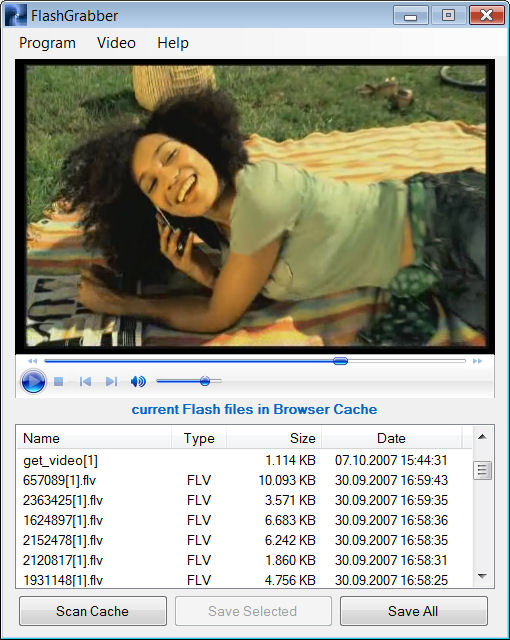Open the Program menu

coord(47,43)
